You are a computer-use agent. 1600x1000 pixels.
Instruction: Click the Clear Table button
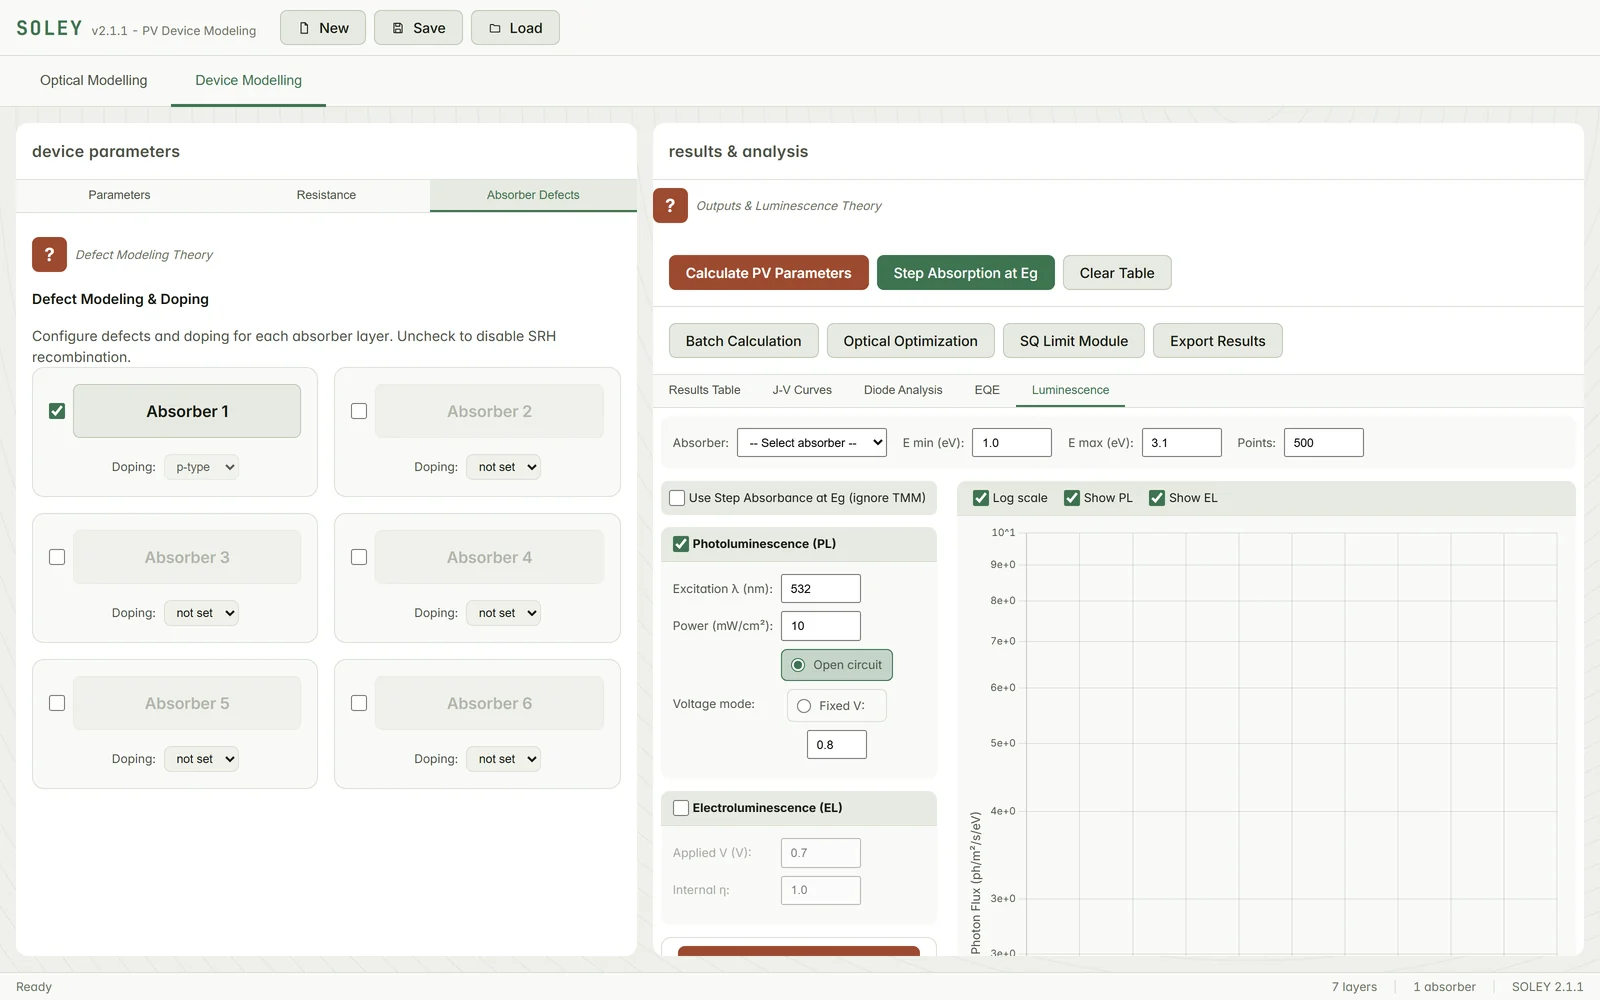pos(1117,273)
